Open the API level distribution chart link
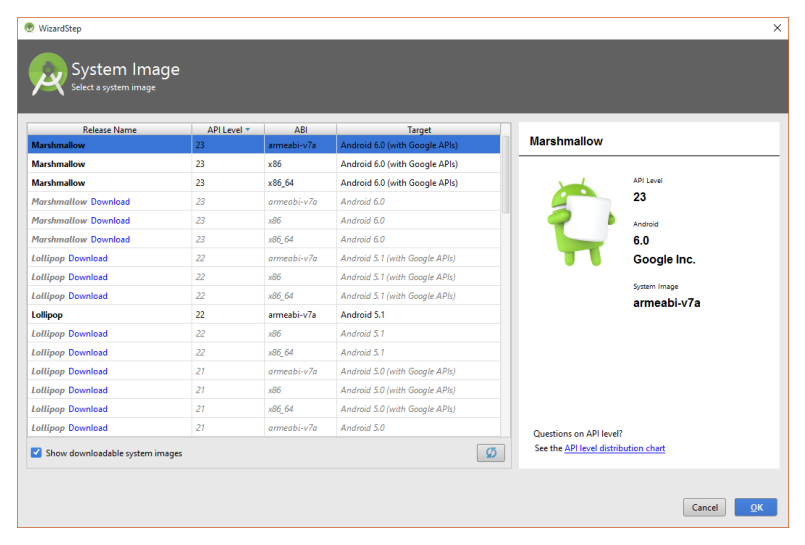Viewport: 805px width, 545px height. click(x=615, y=448)
